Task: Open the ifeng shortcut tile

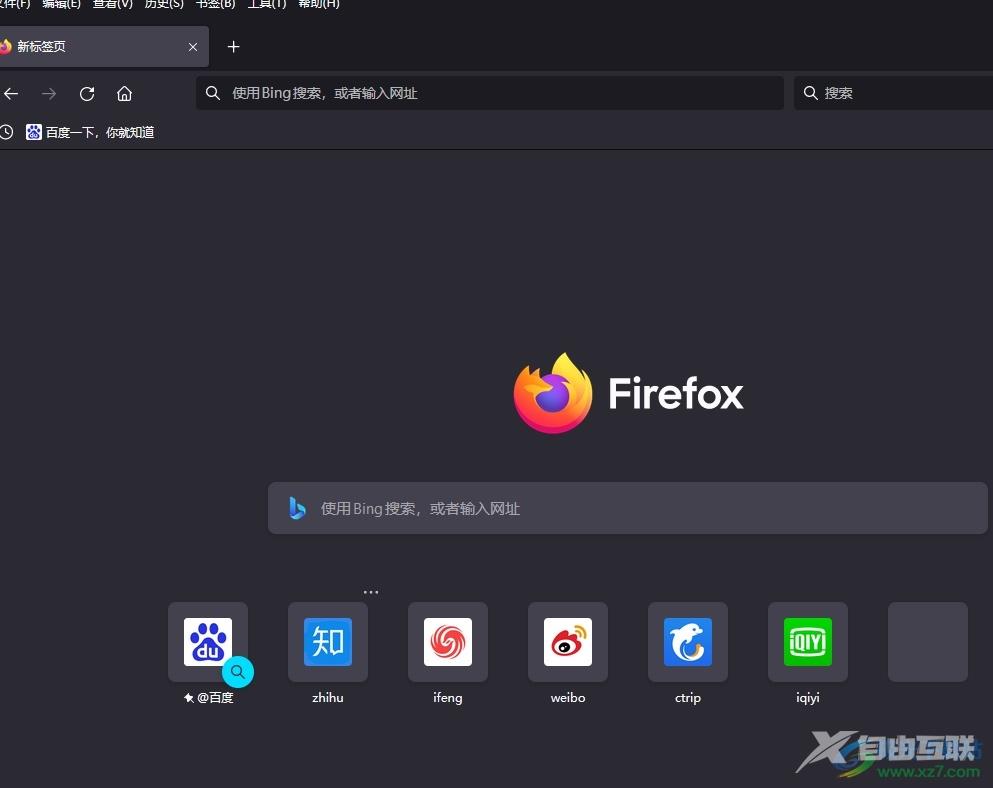Action: (448, 642)
